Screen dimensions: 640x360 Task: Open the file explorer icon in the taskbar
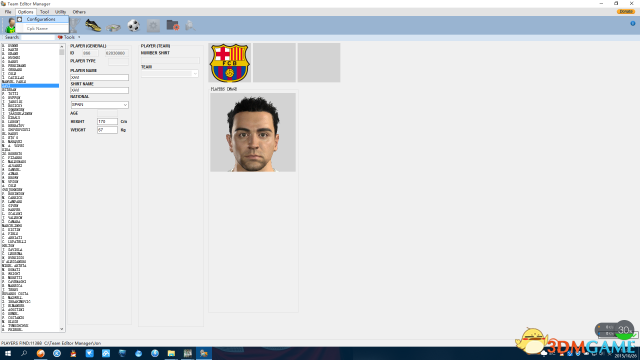pyautogui.click(x=171, y=353)
